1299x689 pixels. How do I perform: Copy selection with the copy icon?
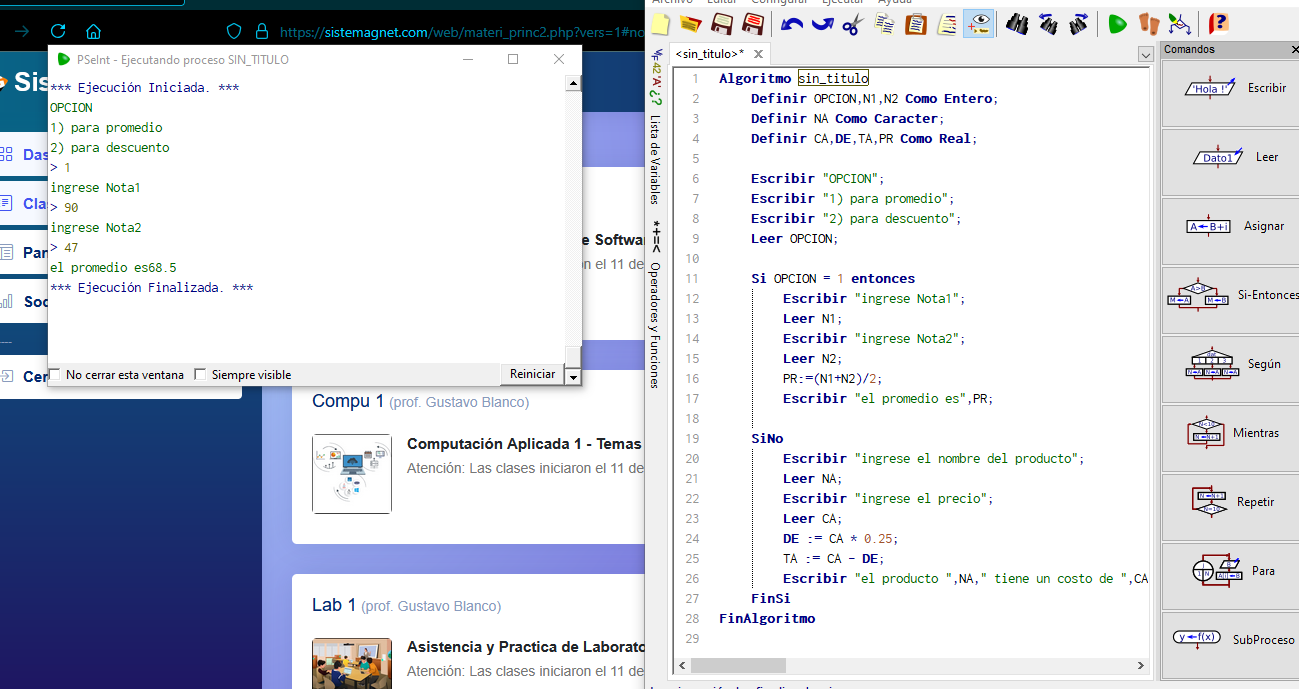(x=884, y=23)
